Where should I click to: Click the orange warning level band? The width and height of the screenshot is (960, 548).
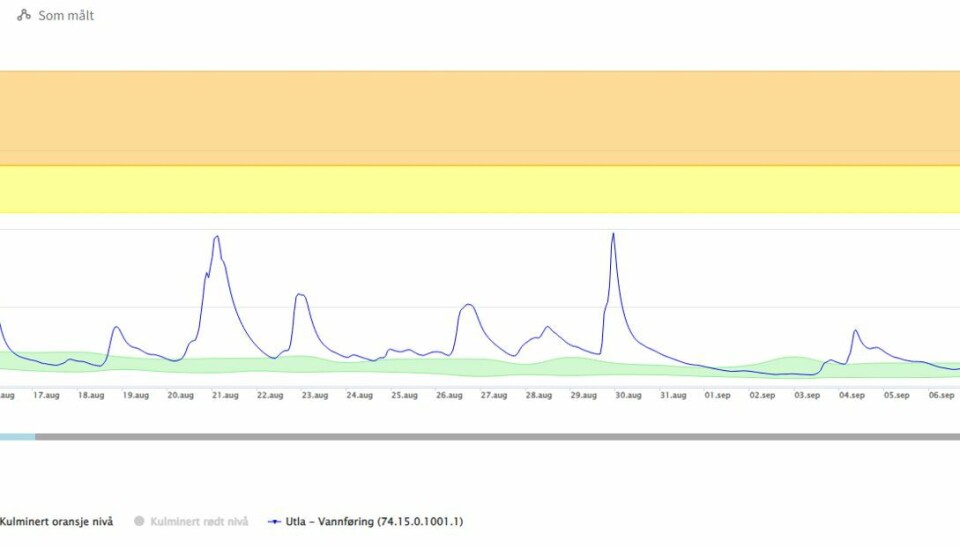pyautogui.click(x=480, y=118)
